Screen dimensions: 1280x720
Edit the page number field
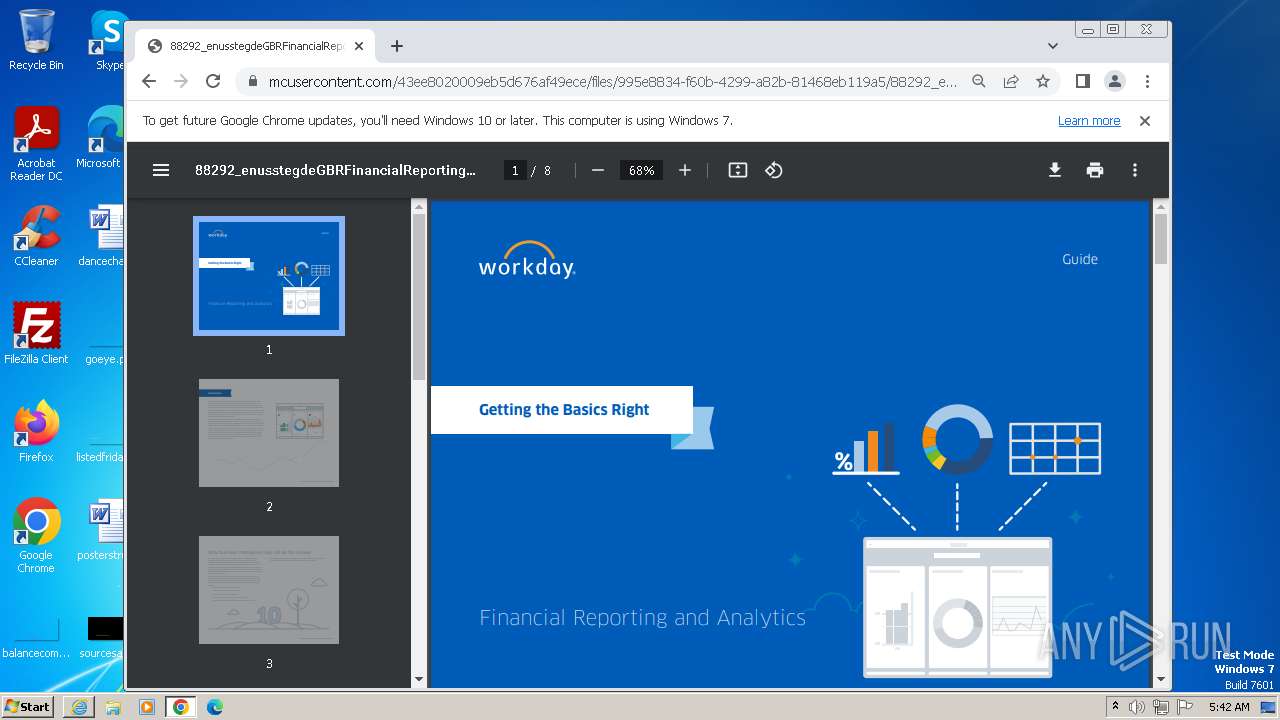[514, 170]
